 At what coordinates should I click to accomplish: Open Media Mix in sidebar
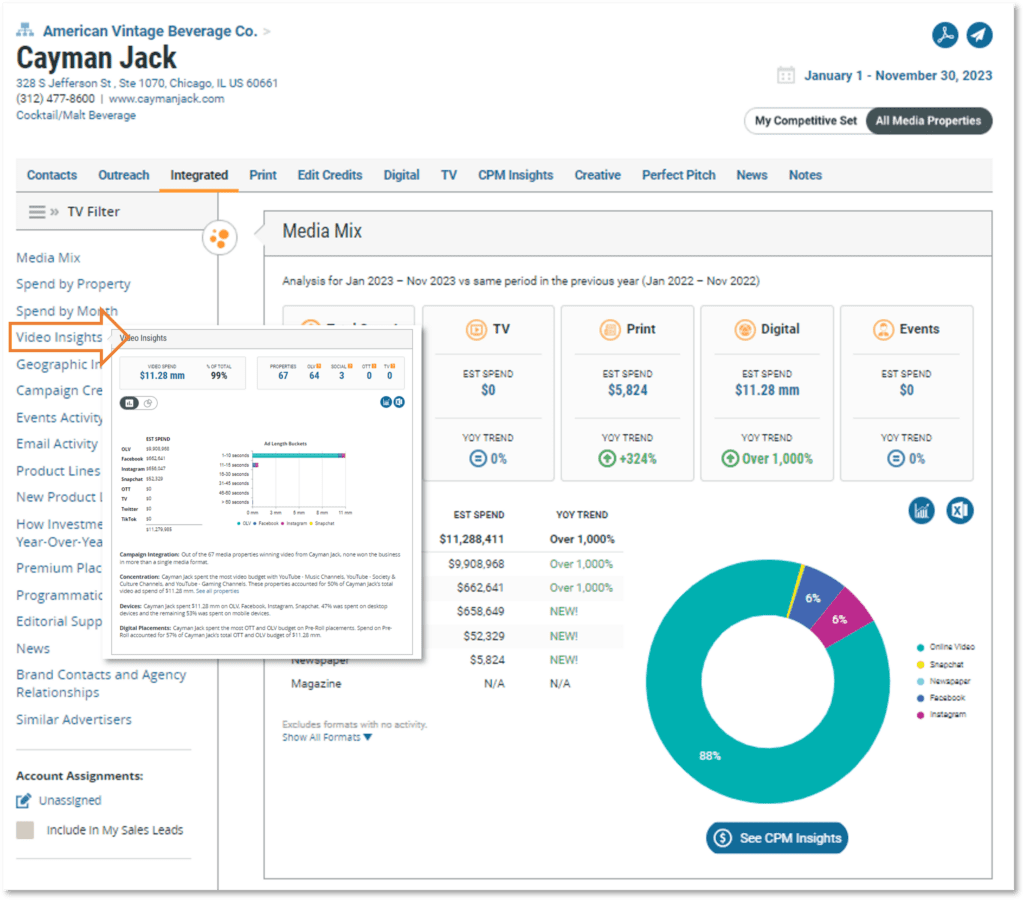point(48,258)
